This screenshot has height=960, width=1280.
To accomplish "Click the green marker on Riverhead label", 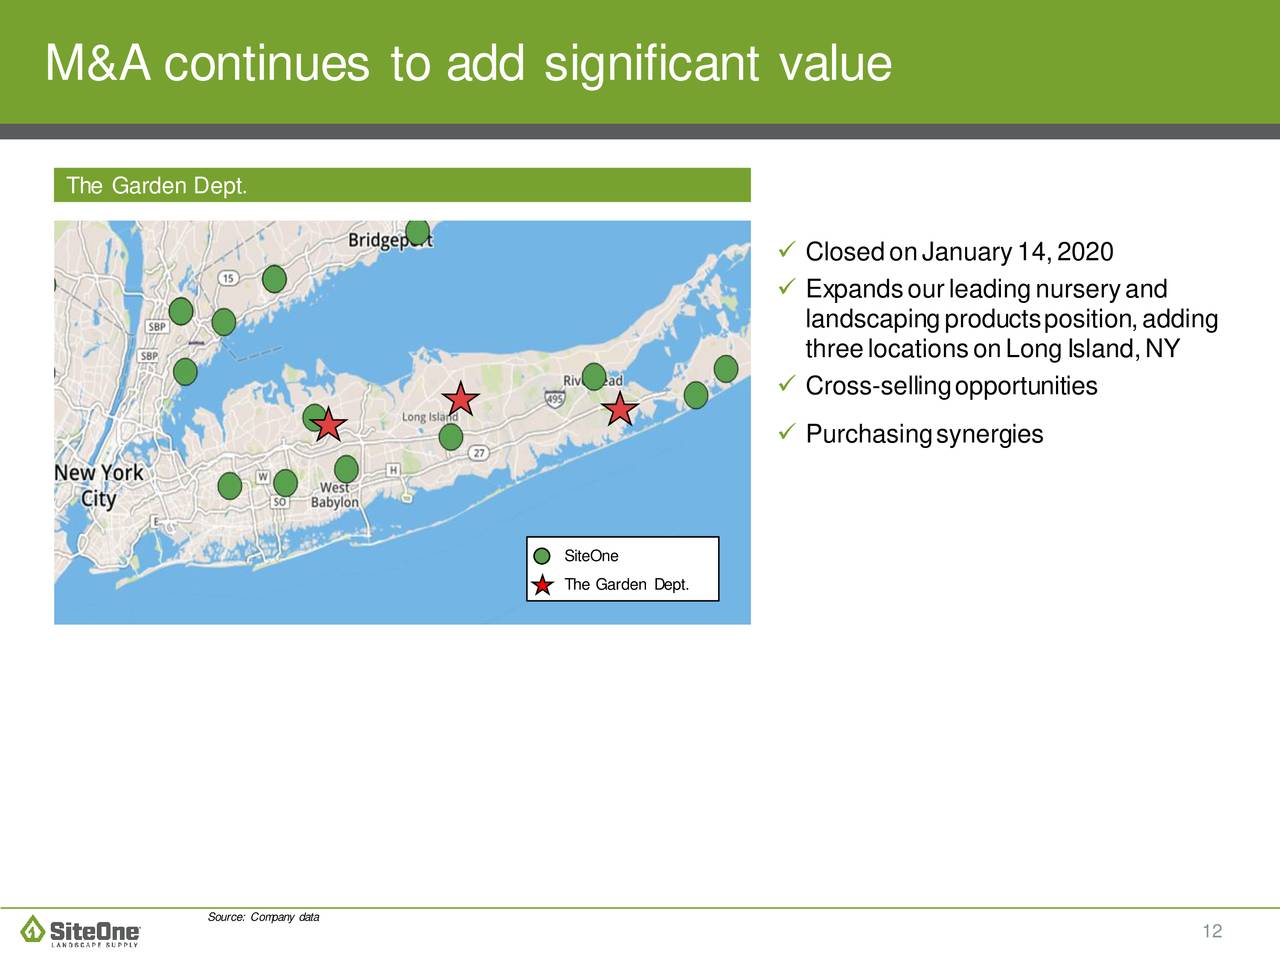I will [x=594, y=376].
